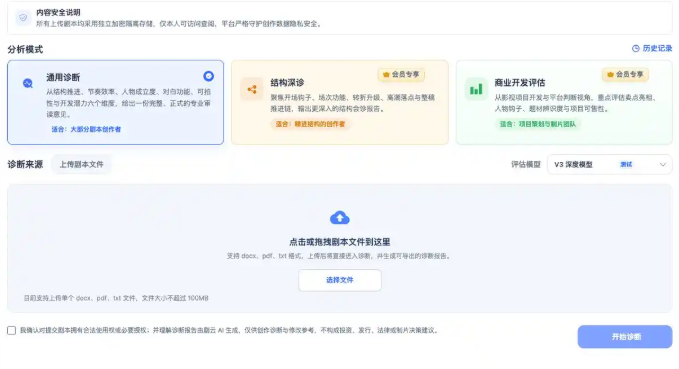The width and height of the screenshot is (679, 369).
Task: Tick the authorization confirmation checkbox
Action: pos(12,330)
